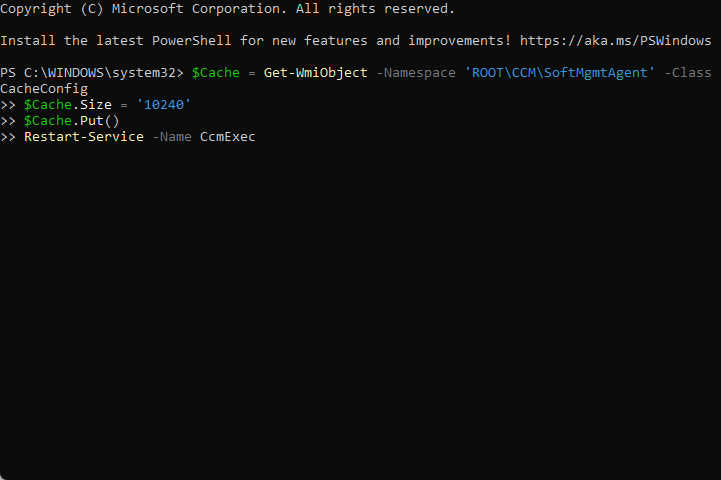The image size is (721, 480).
Task: Select the -Name parameter
Action: coord(172,137)
